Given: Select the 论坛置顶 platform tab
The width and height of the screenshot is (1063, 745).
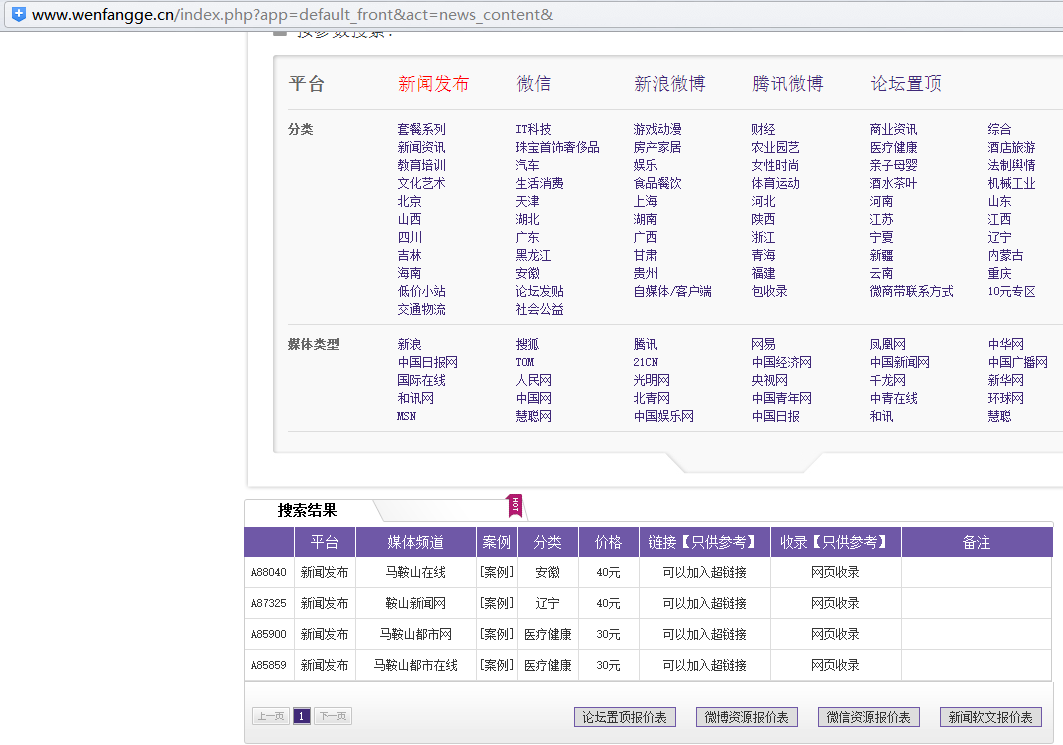Looking at the screenshot, I should pos(905,84).
